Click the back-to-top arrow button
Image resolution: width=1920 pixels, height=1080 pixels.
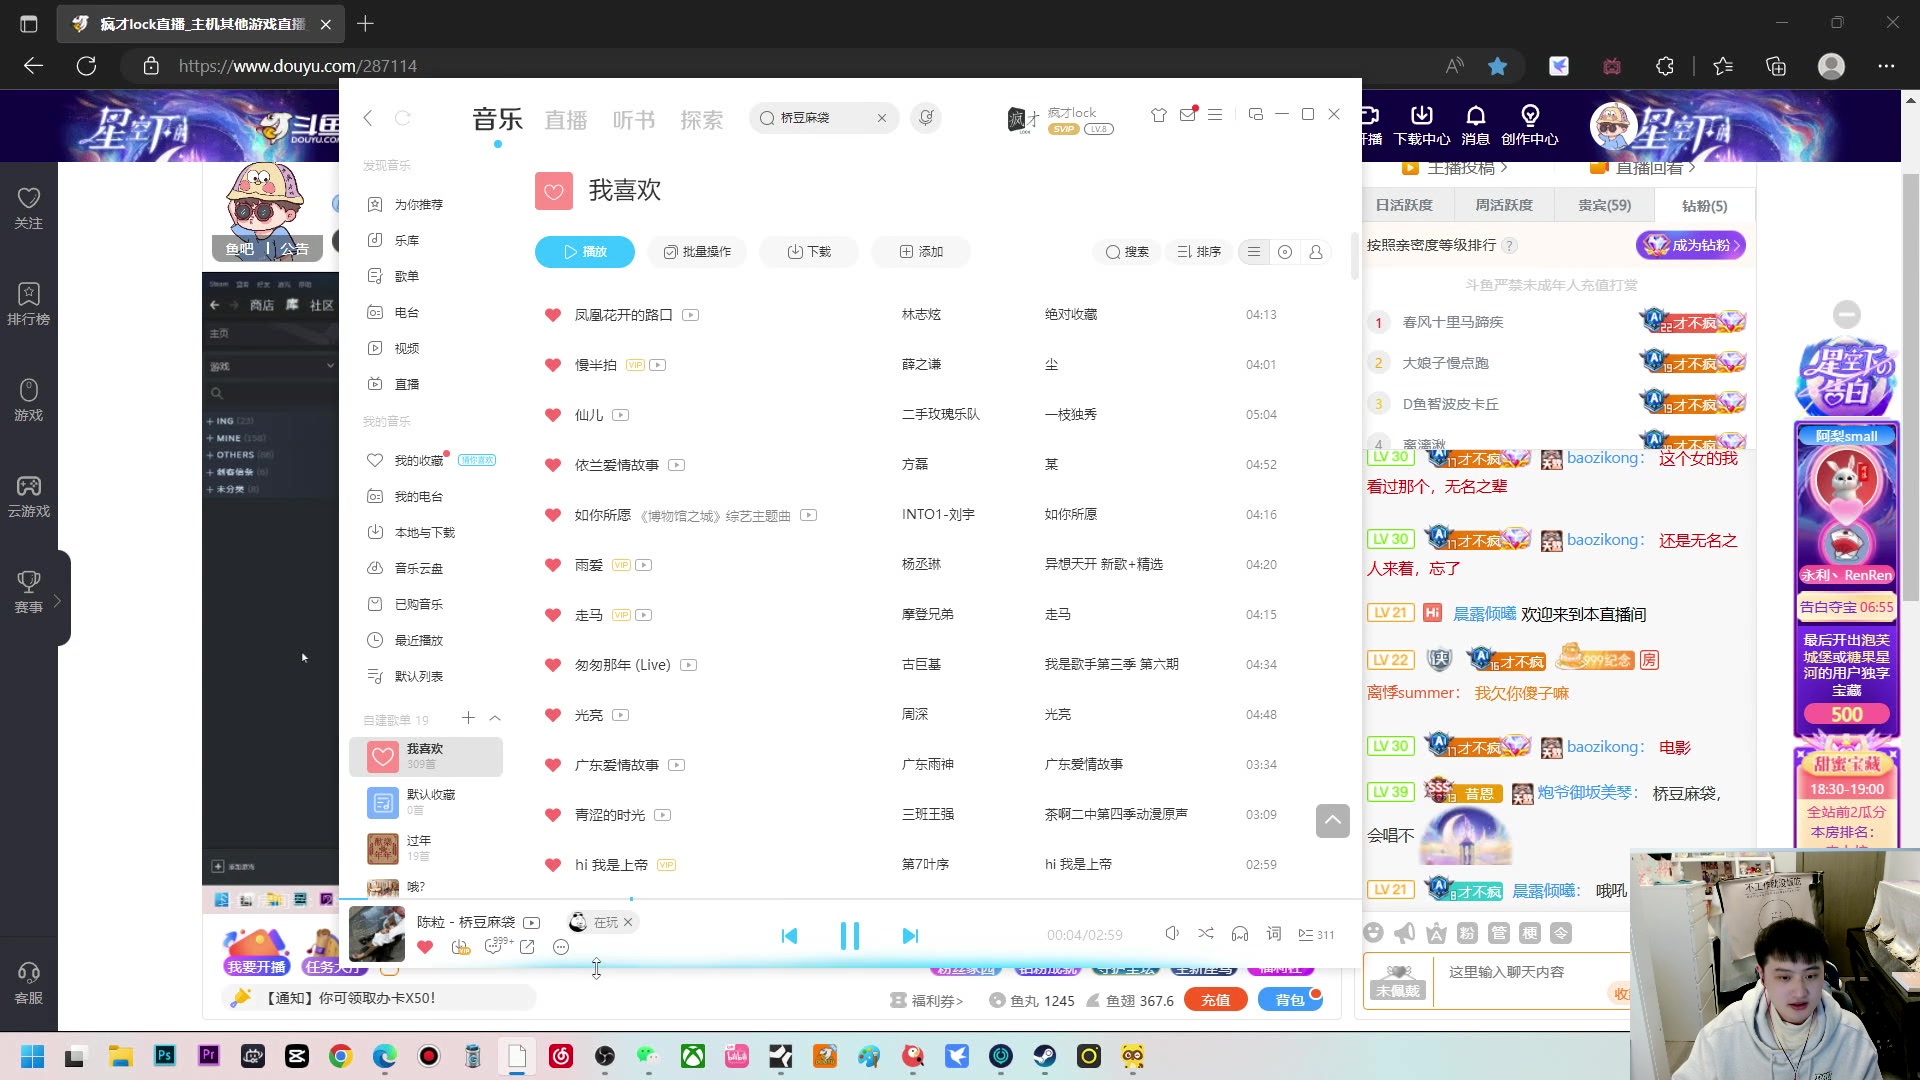coord(1333,821)
